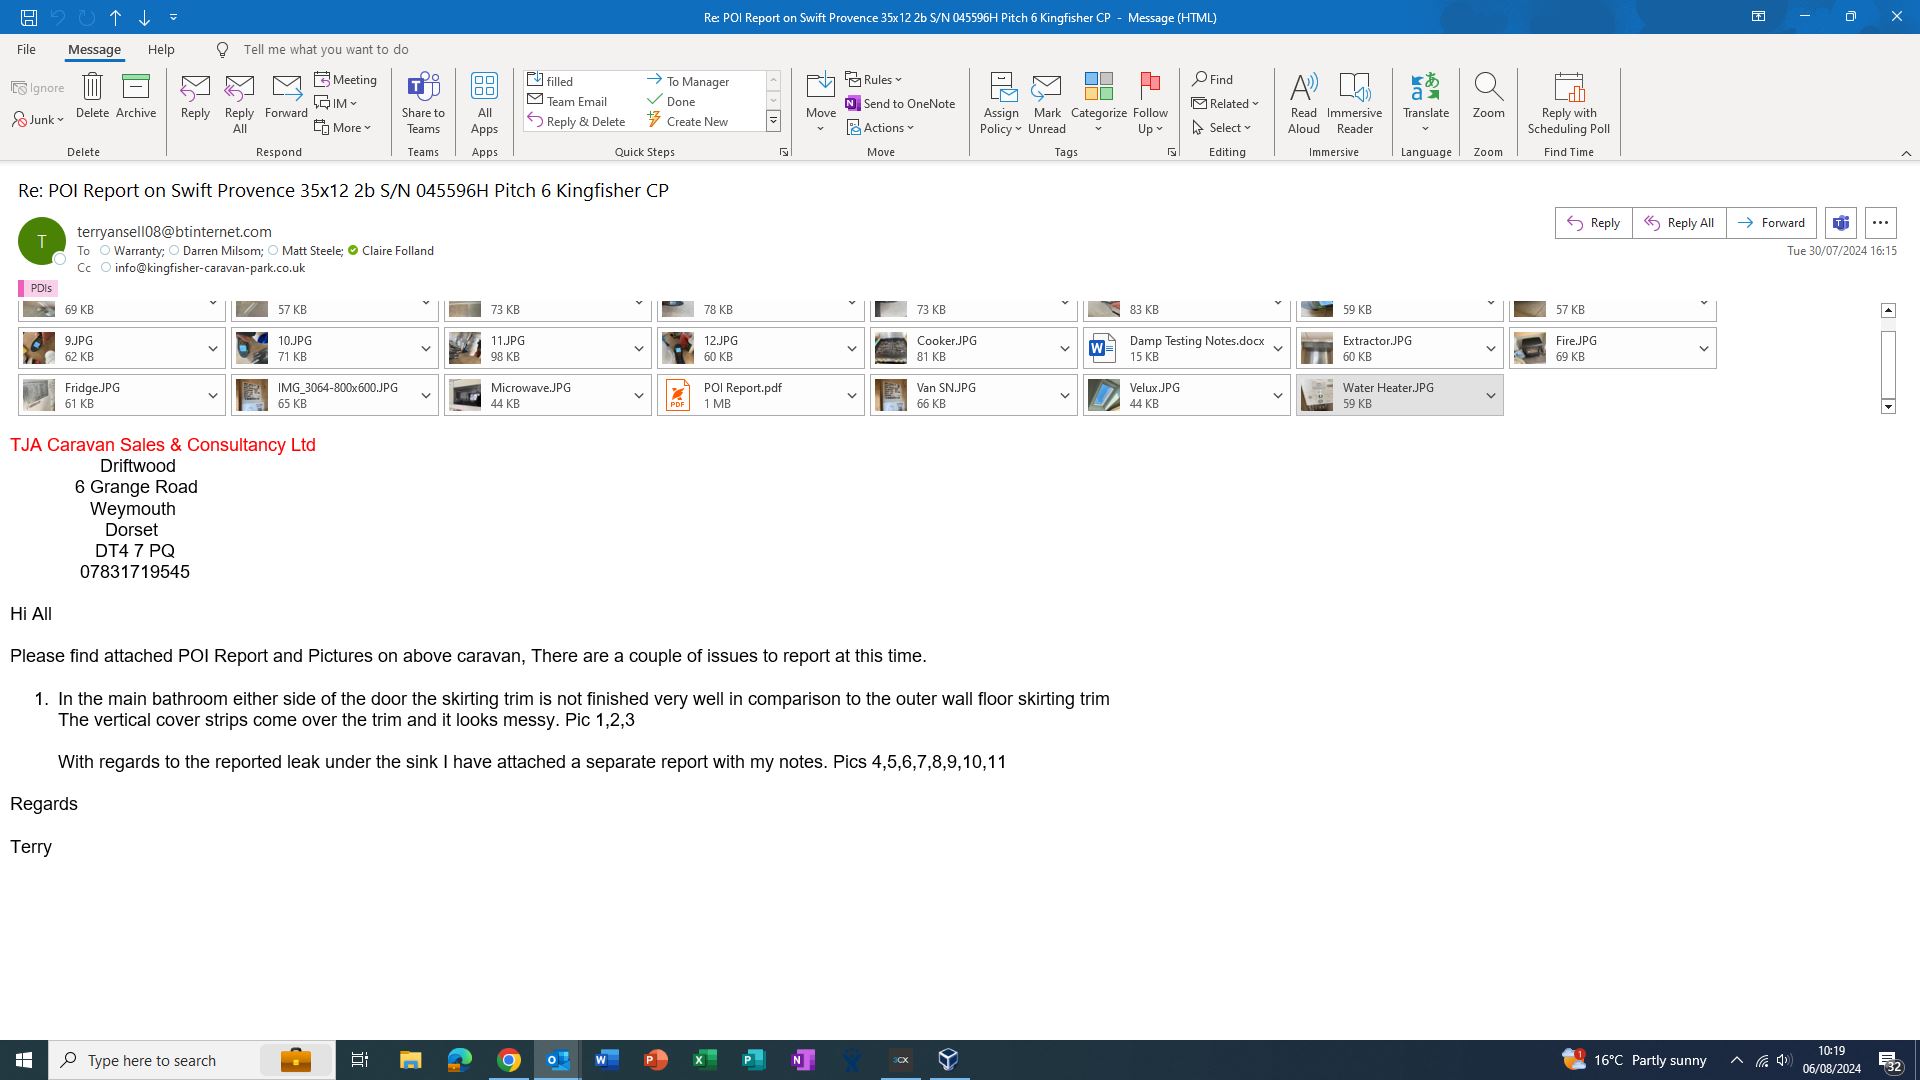
Task: Open Immersive Reader
Action: pyautogui.click(x=1354, y=88)
